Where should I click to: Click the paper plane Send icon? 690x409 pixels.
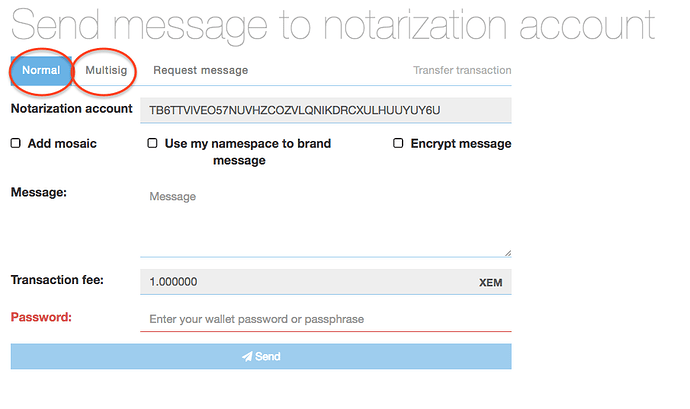(247, 356)
